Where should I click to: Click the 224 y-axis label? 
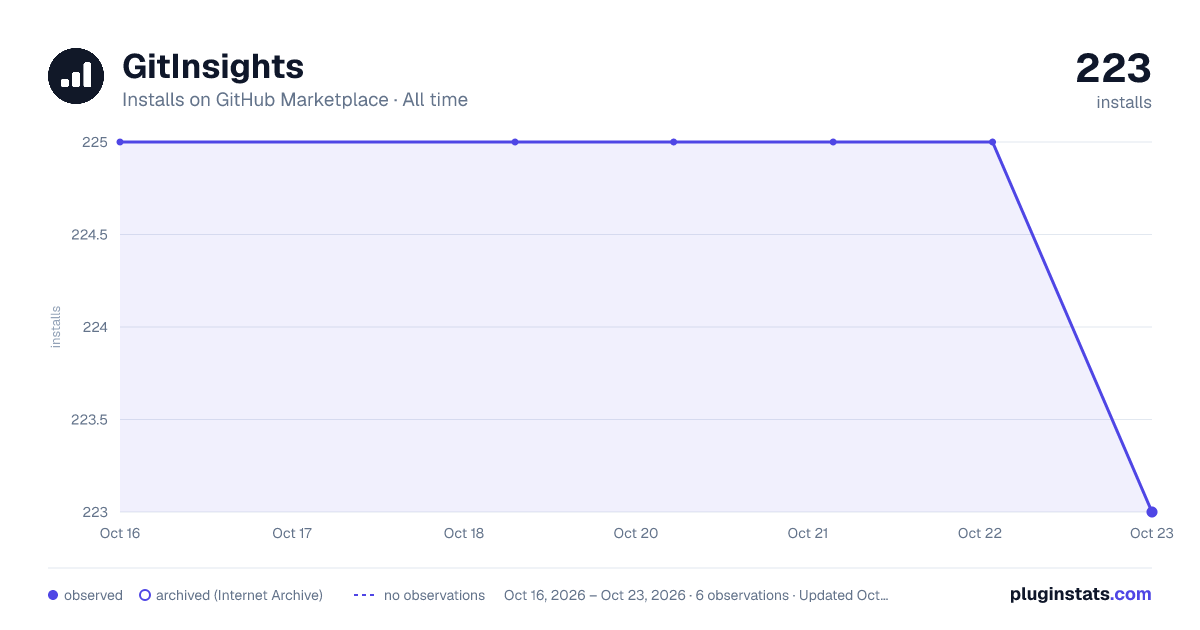click(x=95, y=327)
